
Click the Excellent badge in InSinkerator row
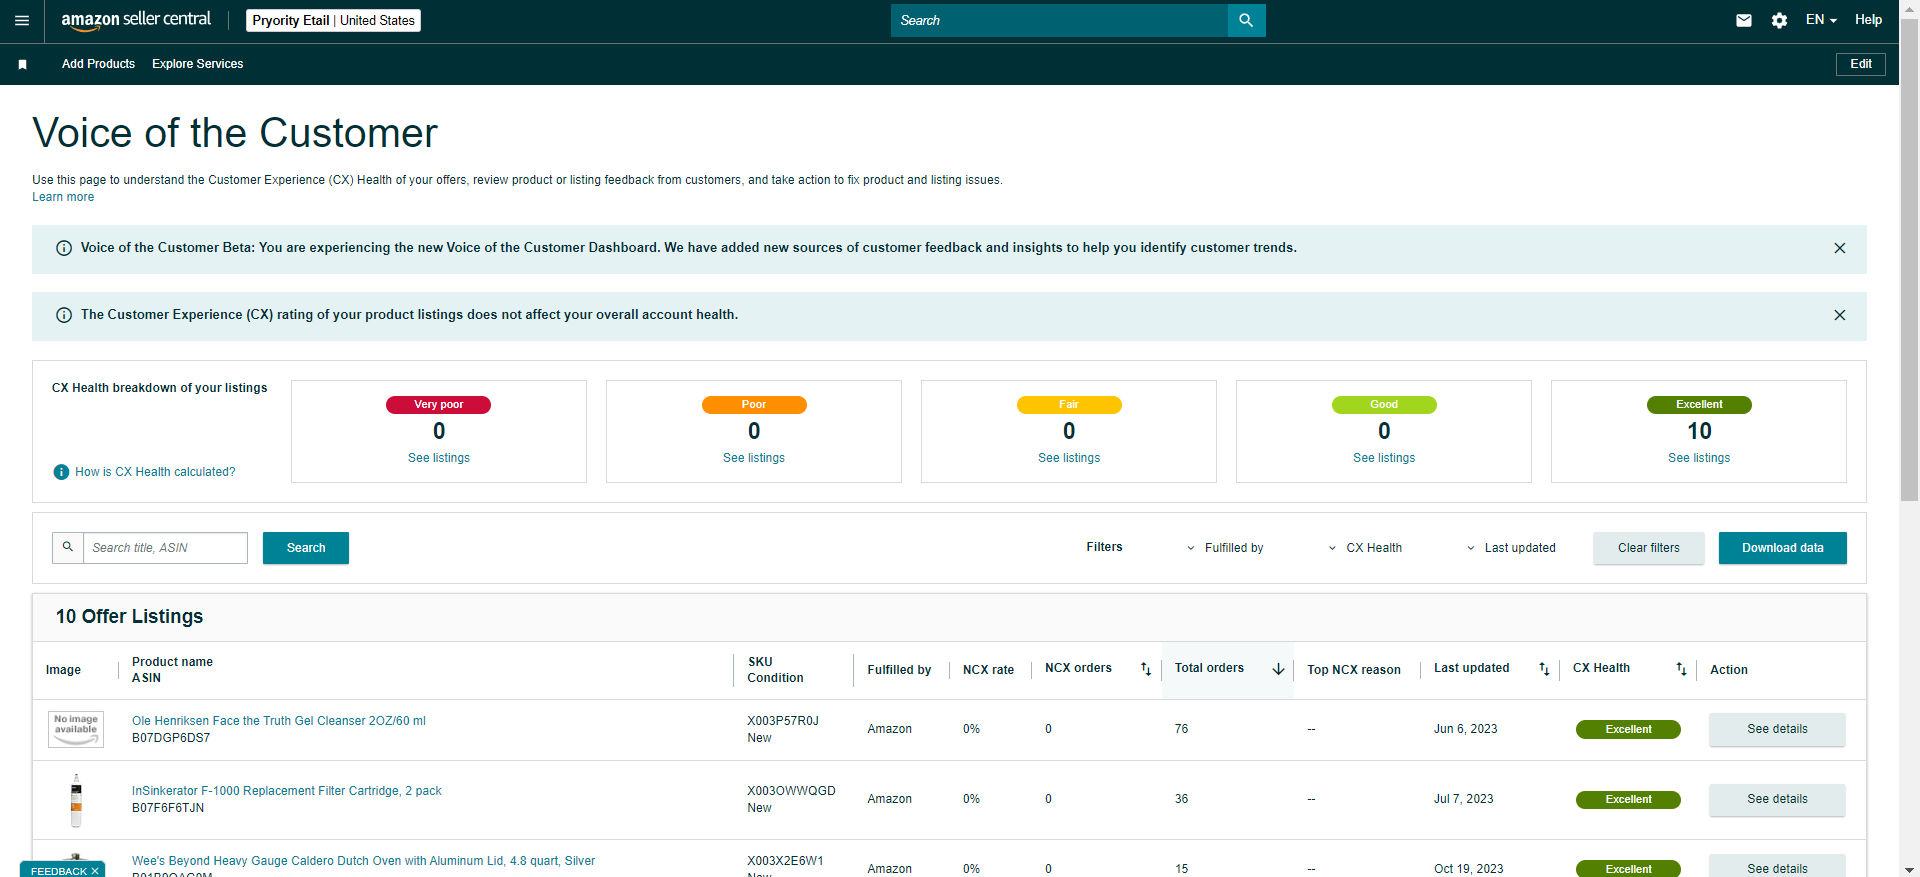tap(1628, 800)
